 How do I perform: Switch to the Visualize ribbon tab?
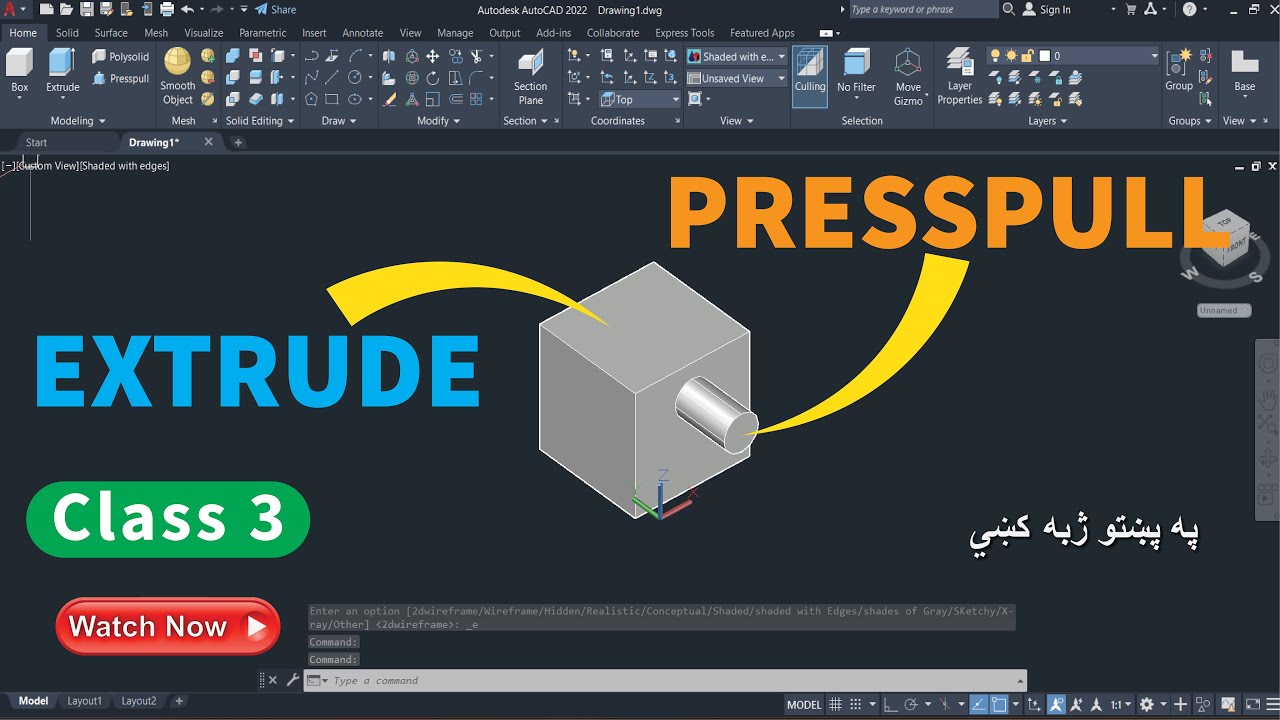pyautogui.click(x=203, y=33)
